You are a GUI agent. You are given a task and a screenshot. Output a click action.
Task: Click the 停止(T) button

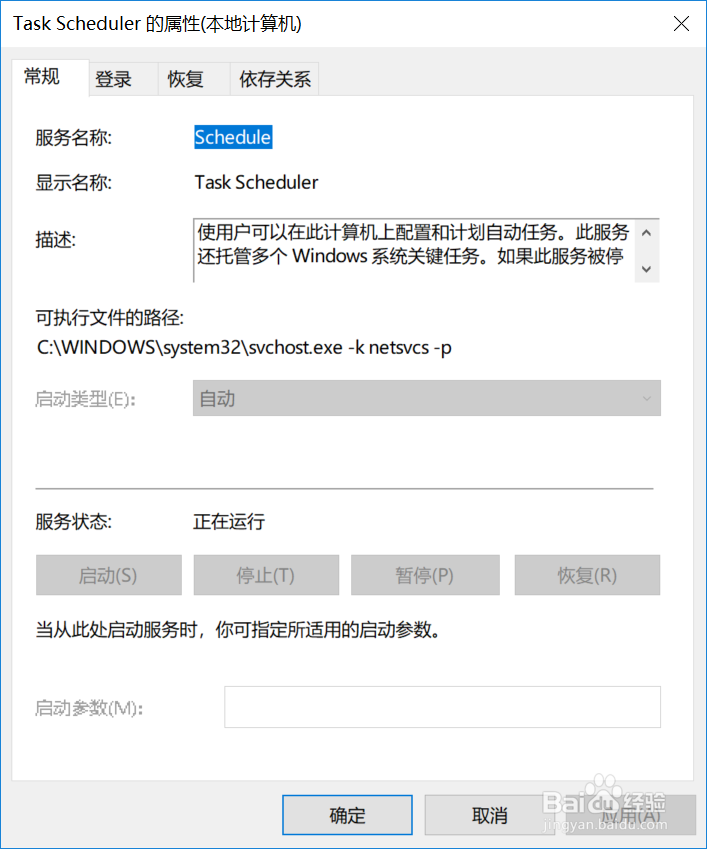pyautogui.click(x=266, y=575)
